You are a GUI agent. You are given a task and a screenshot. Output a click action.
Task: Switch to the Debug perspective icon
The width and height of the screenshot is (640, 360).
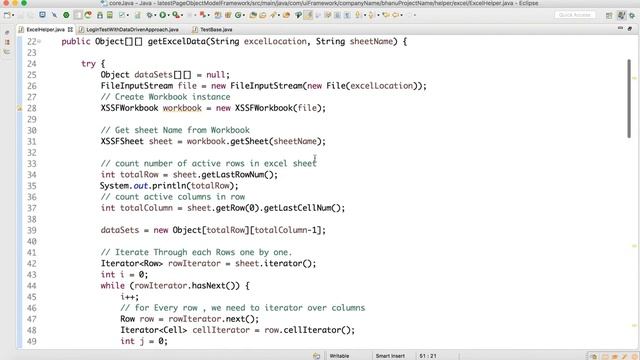632,16
